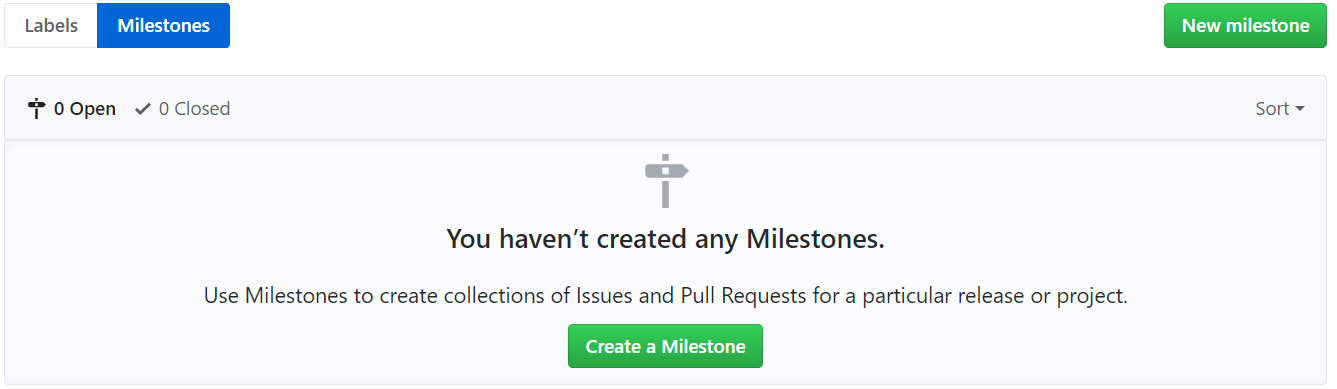
Task: Show the 0 Closed milestones list
Action: pyautogui.click(x=183, y=109)
